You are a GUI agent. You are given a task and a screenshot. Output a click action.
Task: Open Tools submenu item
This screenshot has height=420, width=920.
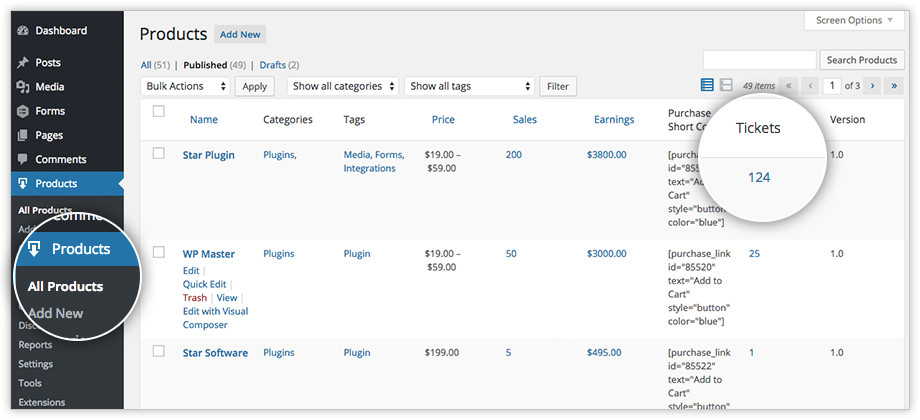click(30, 383)
